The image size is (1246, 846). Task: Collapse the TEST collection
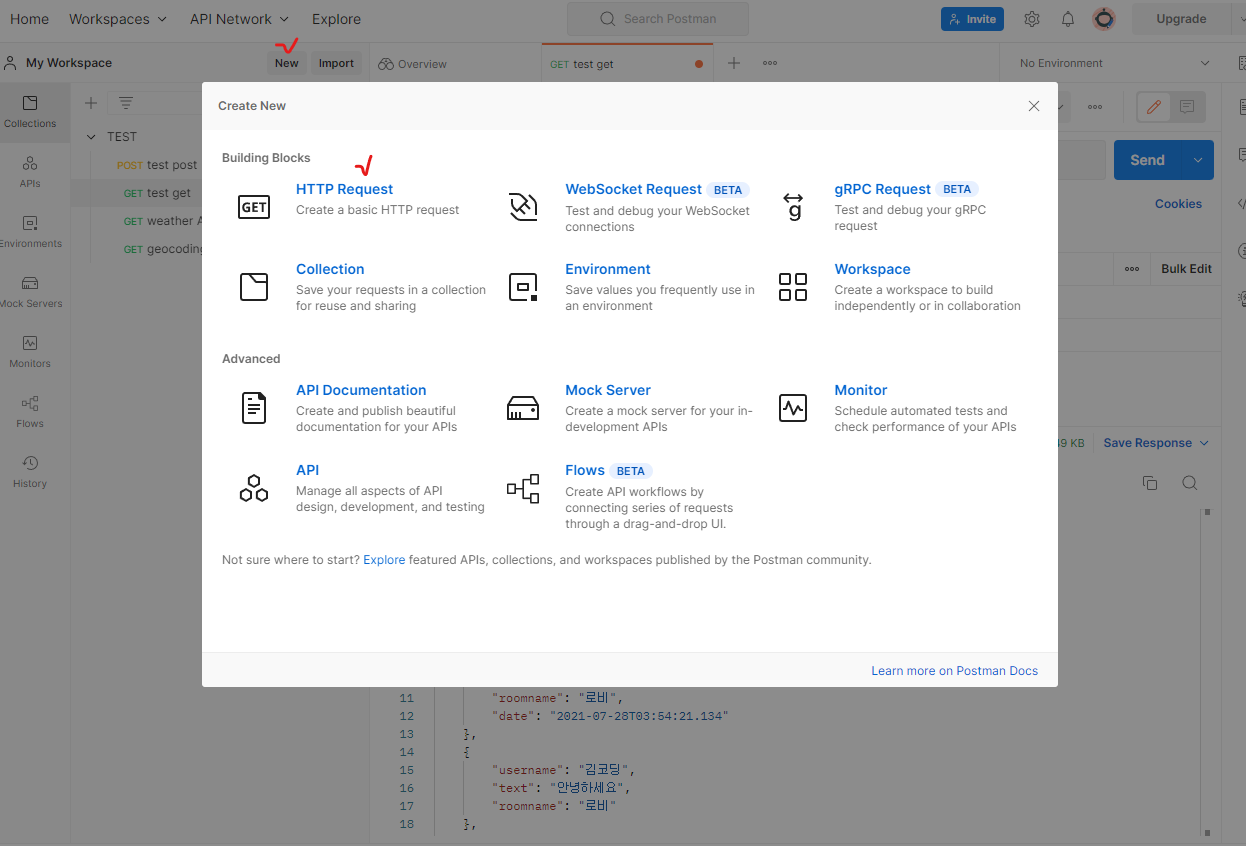(x=91, y=137)
